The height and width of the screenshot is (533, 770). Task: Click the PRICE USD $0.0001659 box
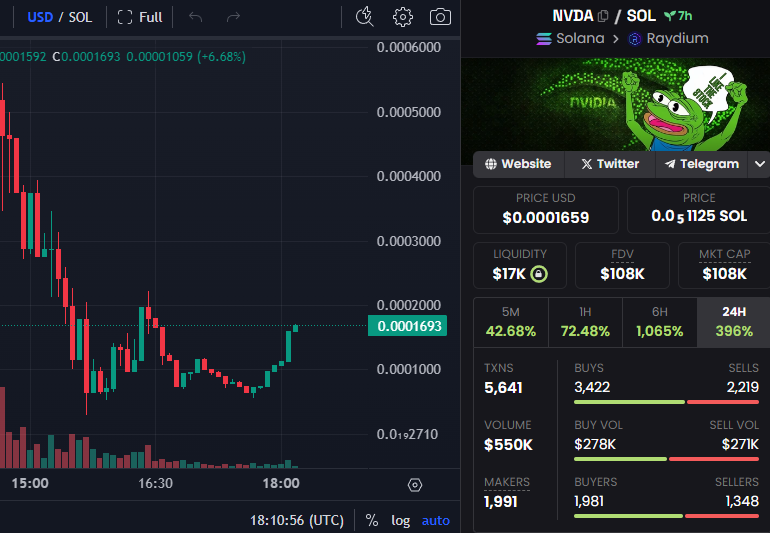click(x=546, y=210)
